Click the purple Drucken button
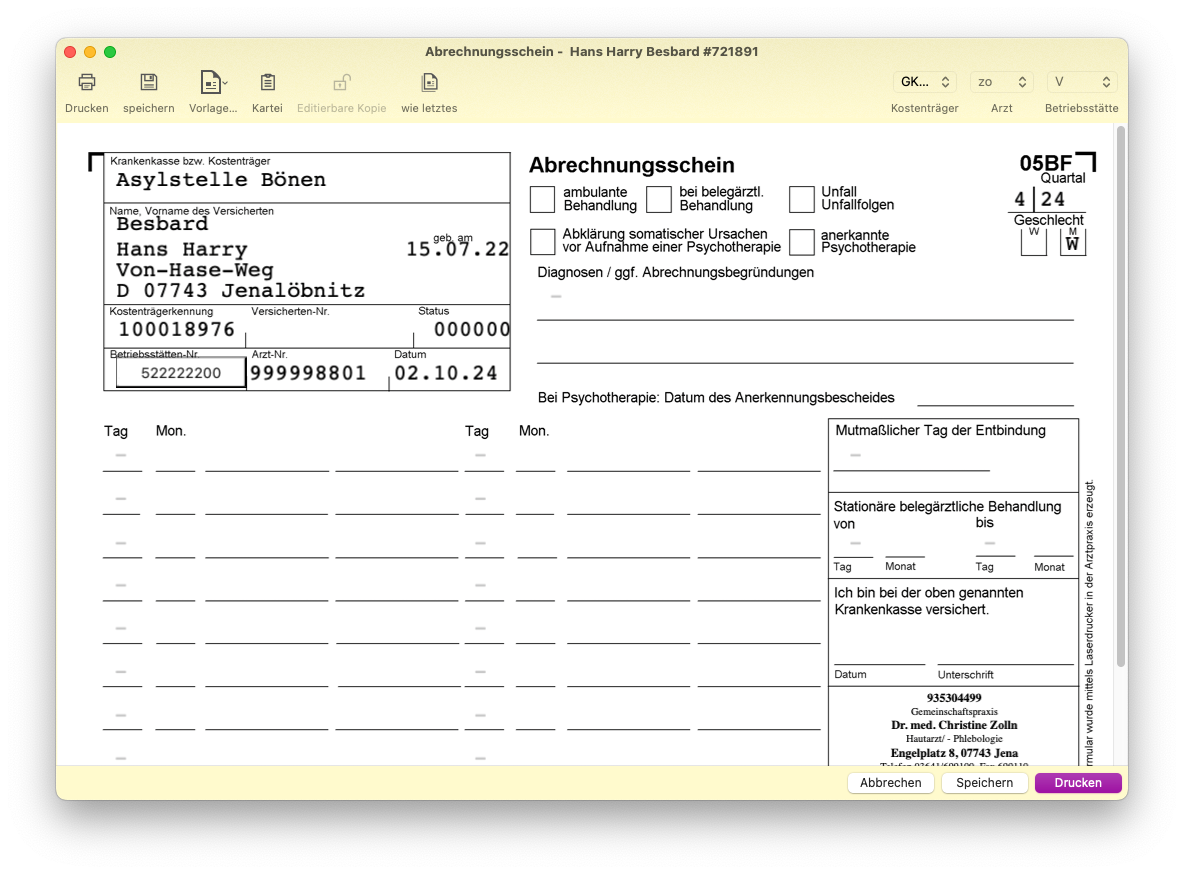The height and width of the screenshot is (874, 1184). click(1078, 783)
